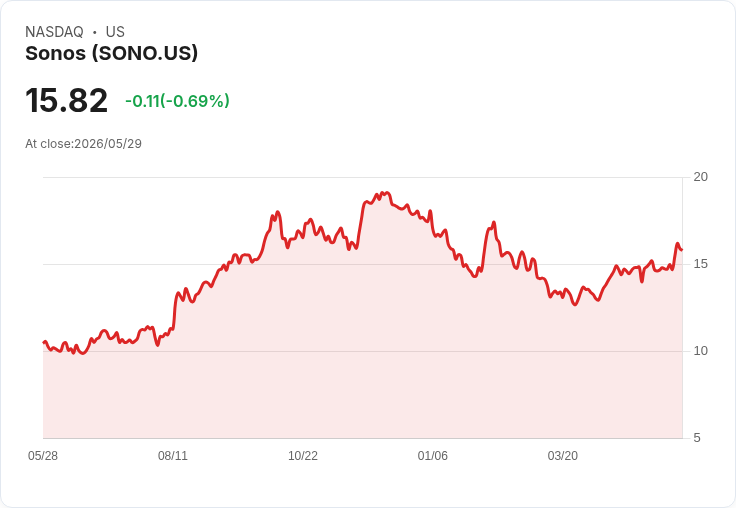Click the end point of the price line

(682, 250)
